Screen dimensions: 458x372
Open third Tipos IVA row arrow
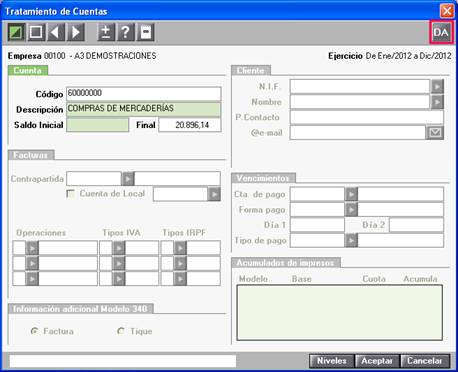[x=119, y=278]
